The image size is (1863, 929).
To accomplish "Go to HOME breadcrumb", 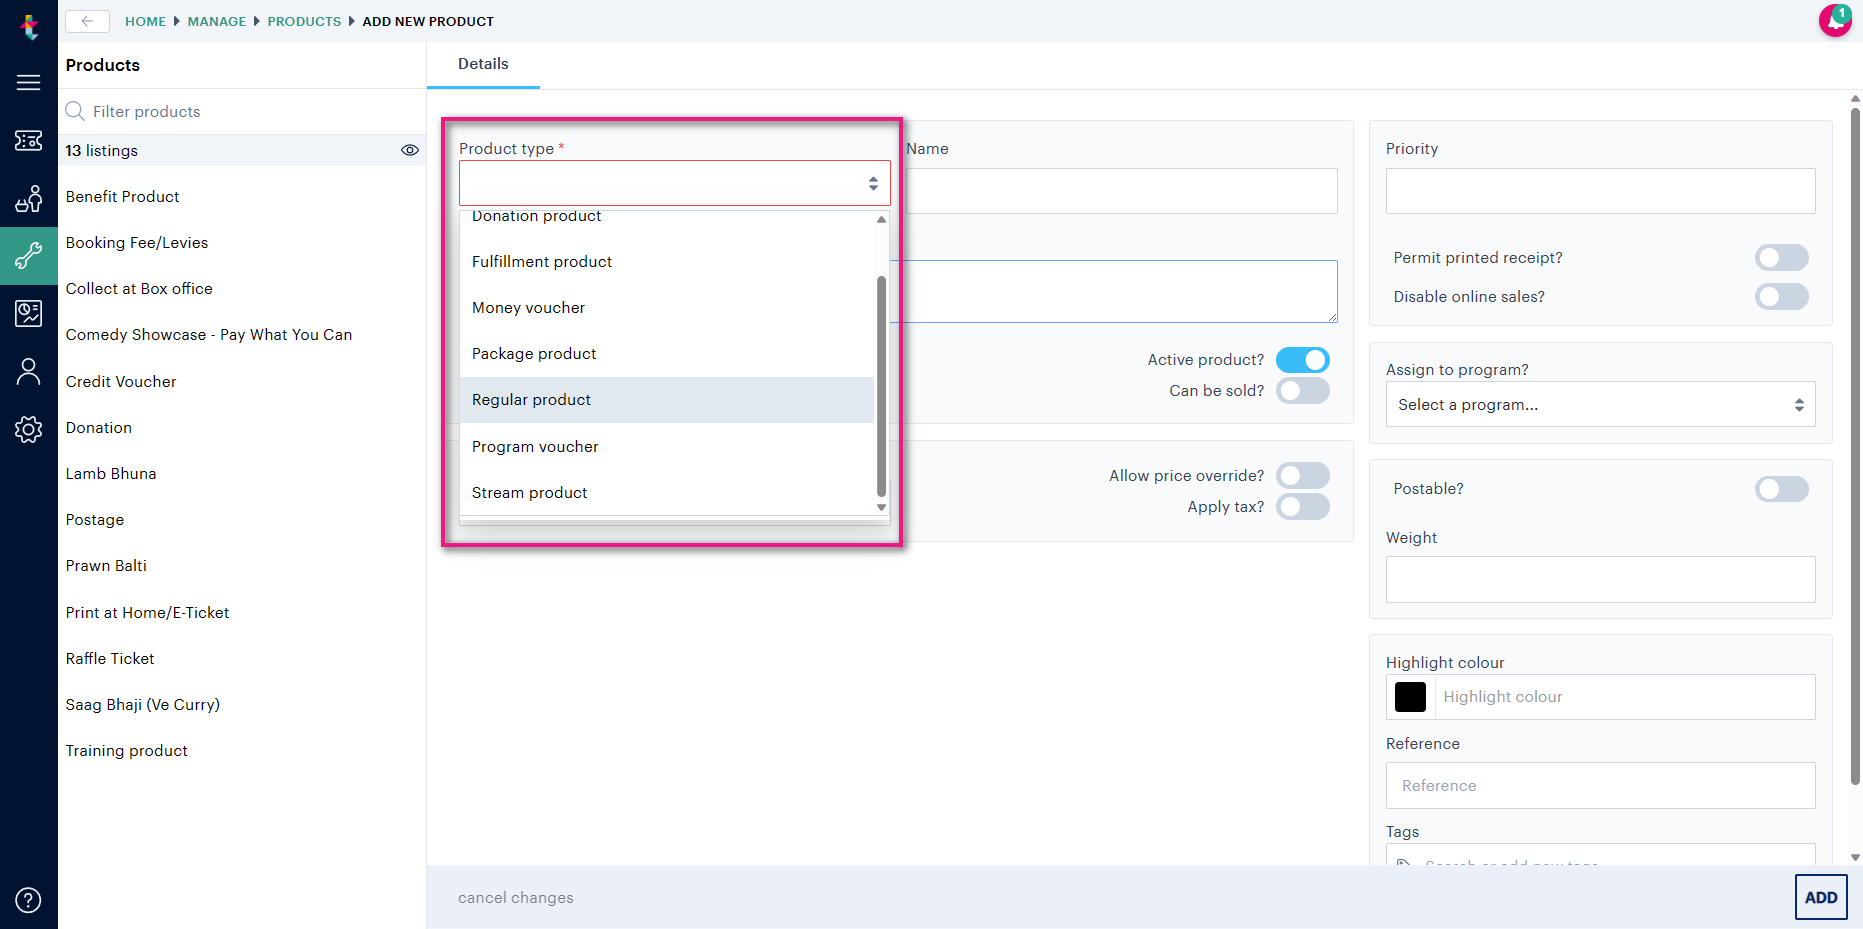I will pyautogui.click(x=145, y=21).
